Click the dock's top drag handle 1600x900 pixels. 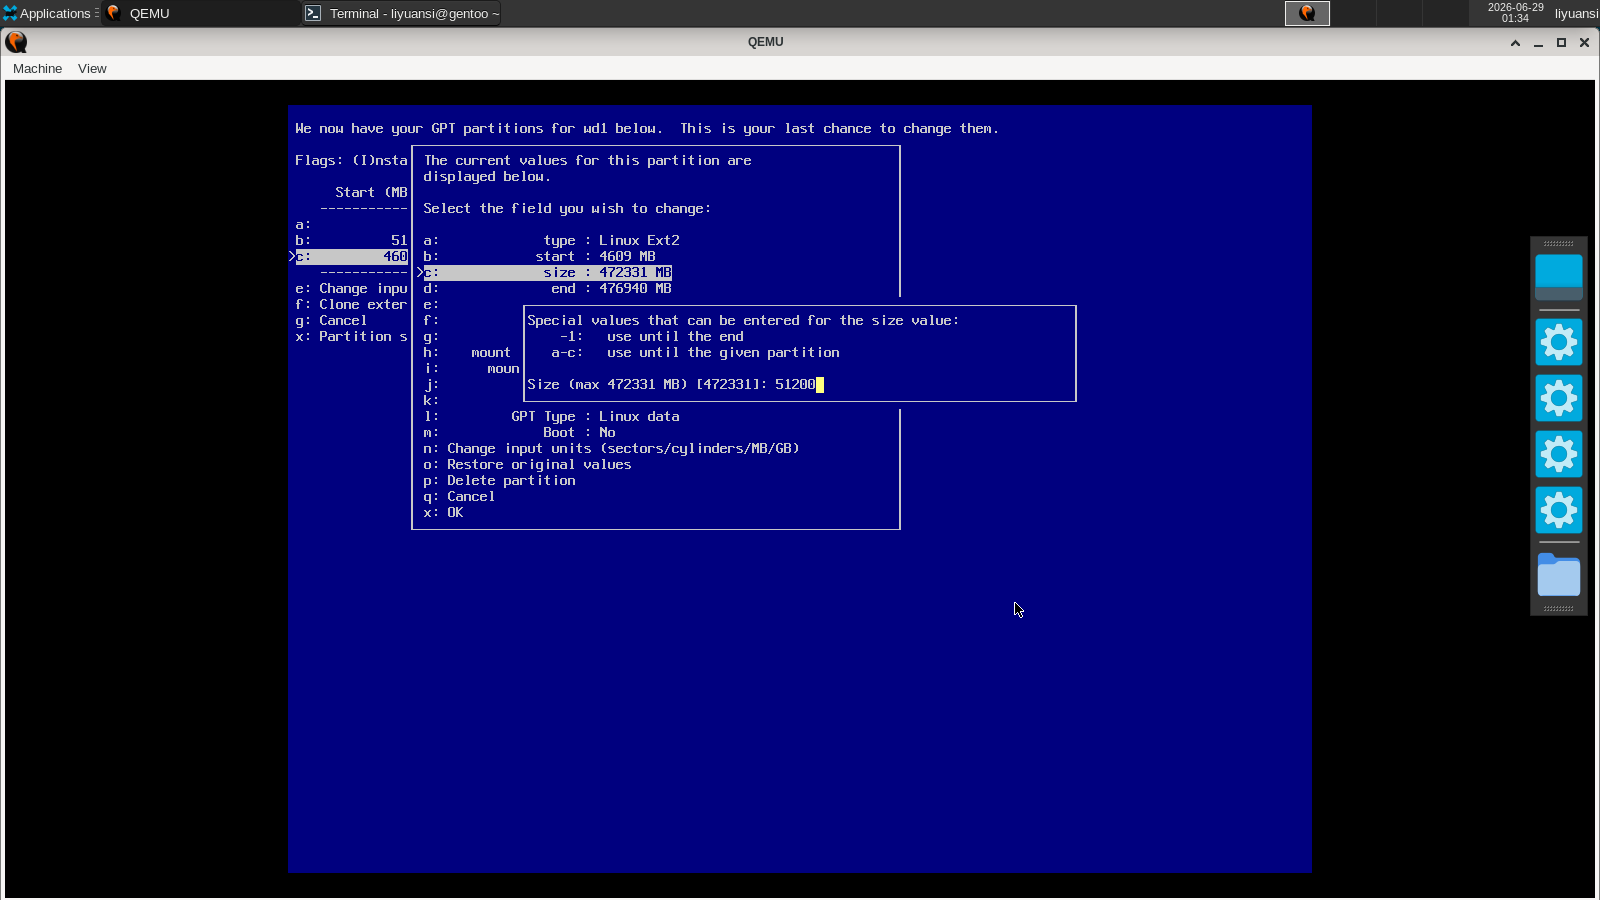[1559, 243]
